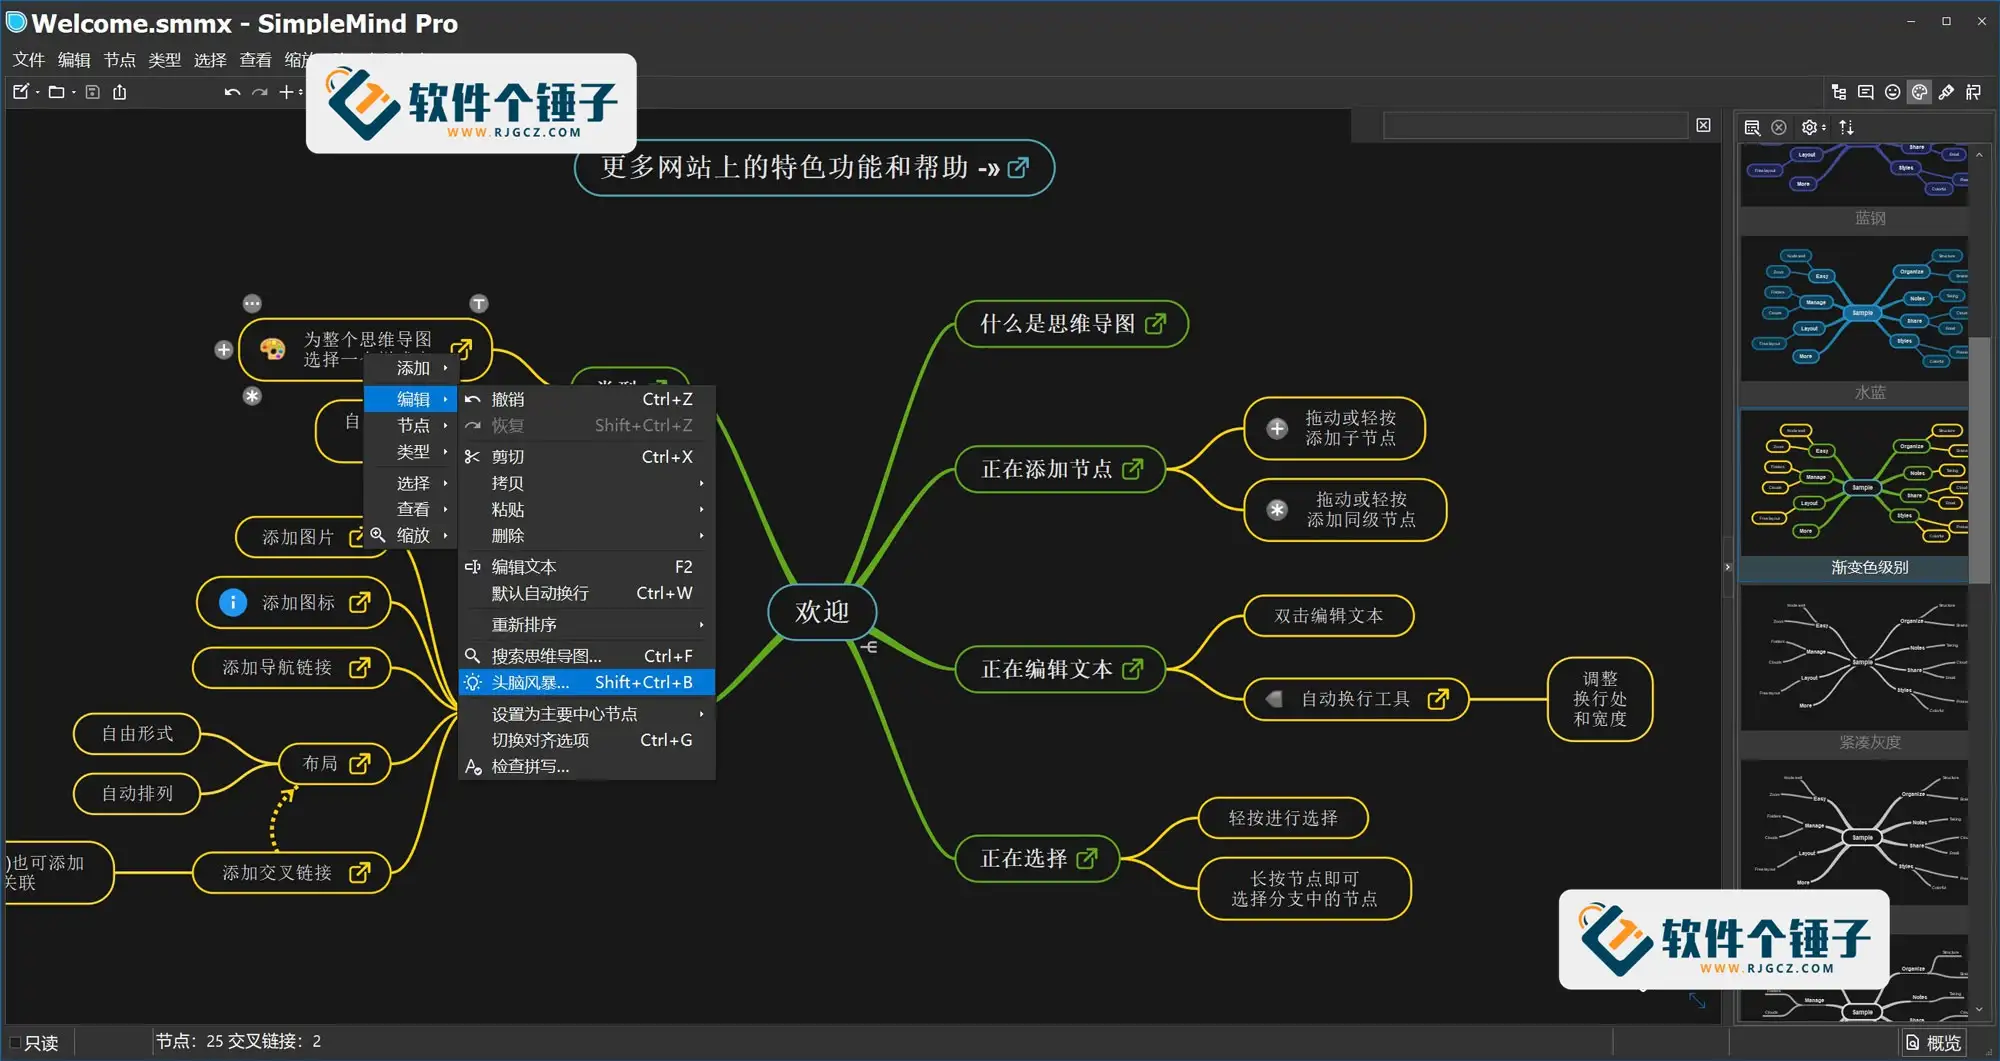Choose 切换对齐选项 entry
Viewport: 2000px width, 1061px height.
click(587, 740)
